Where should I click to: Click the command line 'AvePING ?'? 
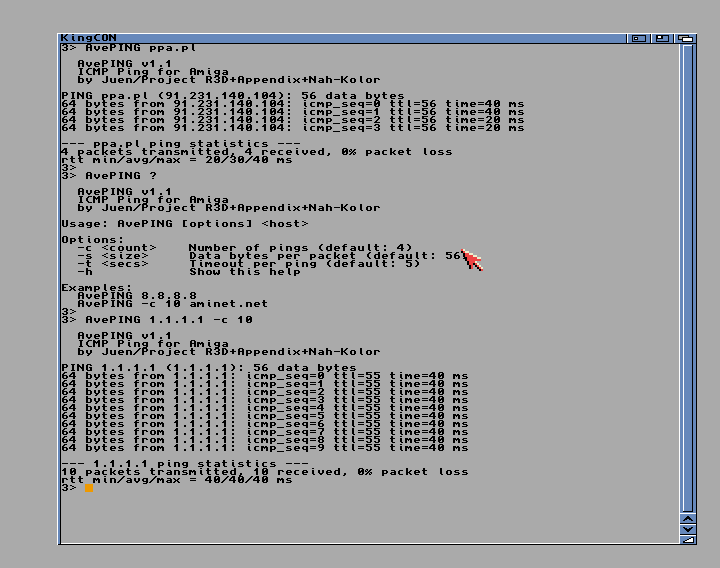121,176
